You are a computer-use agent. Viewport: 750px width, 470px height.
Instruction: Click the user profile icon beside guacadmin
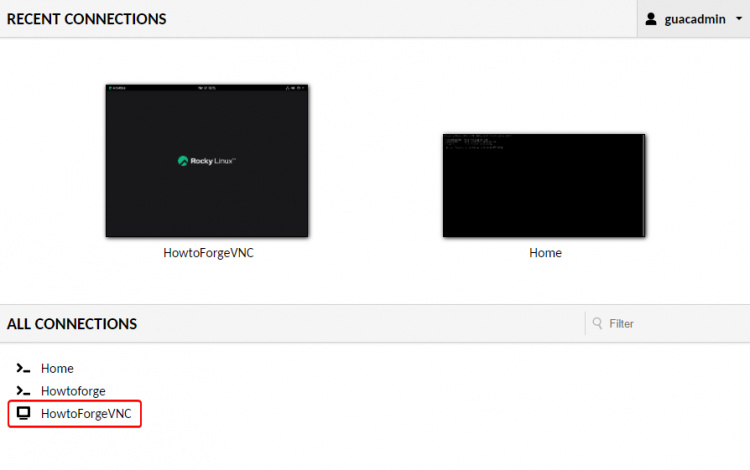[651, 19]
